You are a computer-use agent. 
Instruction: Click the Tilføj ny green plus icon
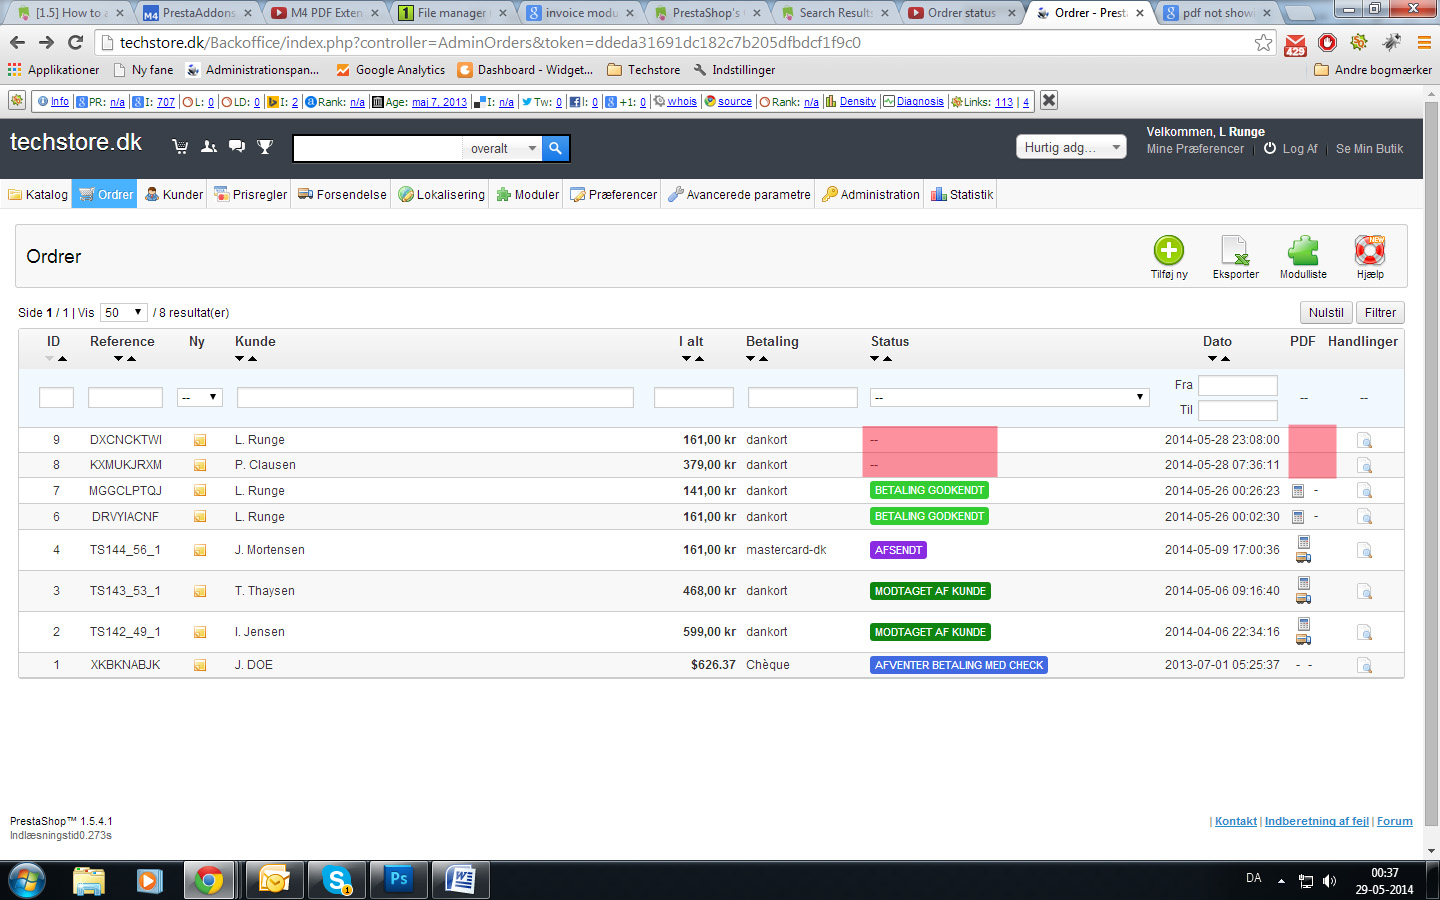[1168, 250]
